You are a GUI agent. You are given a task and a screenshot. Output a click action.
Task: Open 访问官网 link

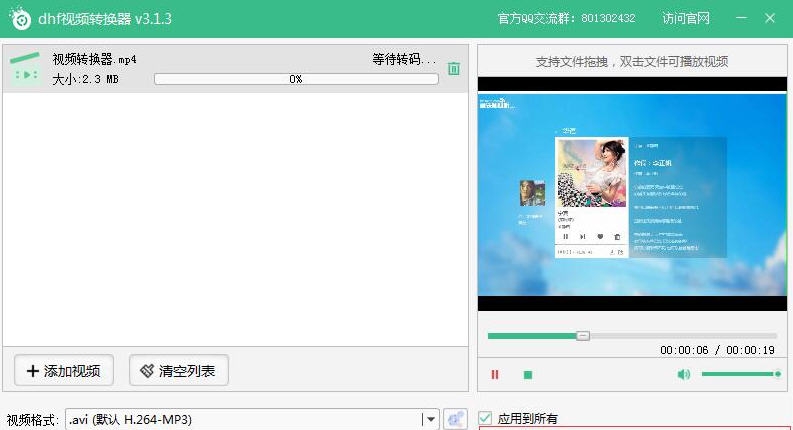pyautogui.click(x=686, y=19)
